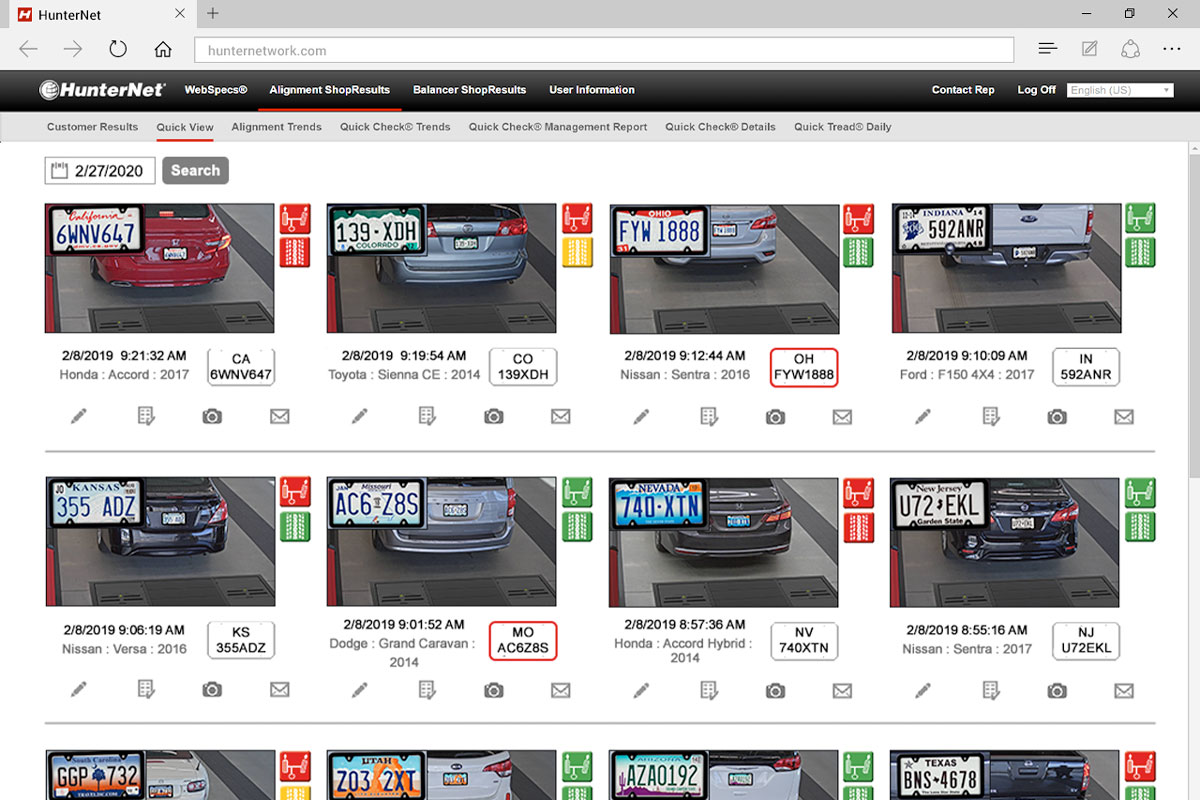Viewport: 1200px width, 800px height.
Task: Click the pencil edit icon under Honda Accord 2017
Action: coord(79,416)
